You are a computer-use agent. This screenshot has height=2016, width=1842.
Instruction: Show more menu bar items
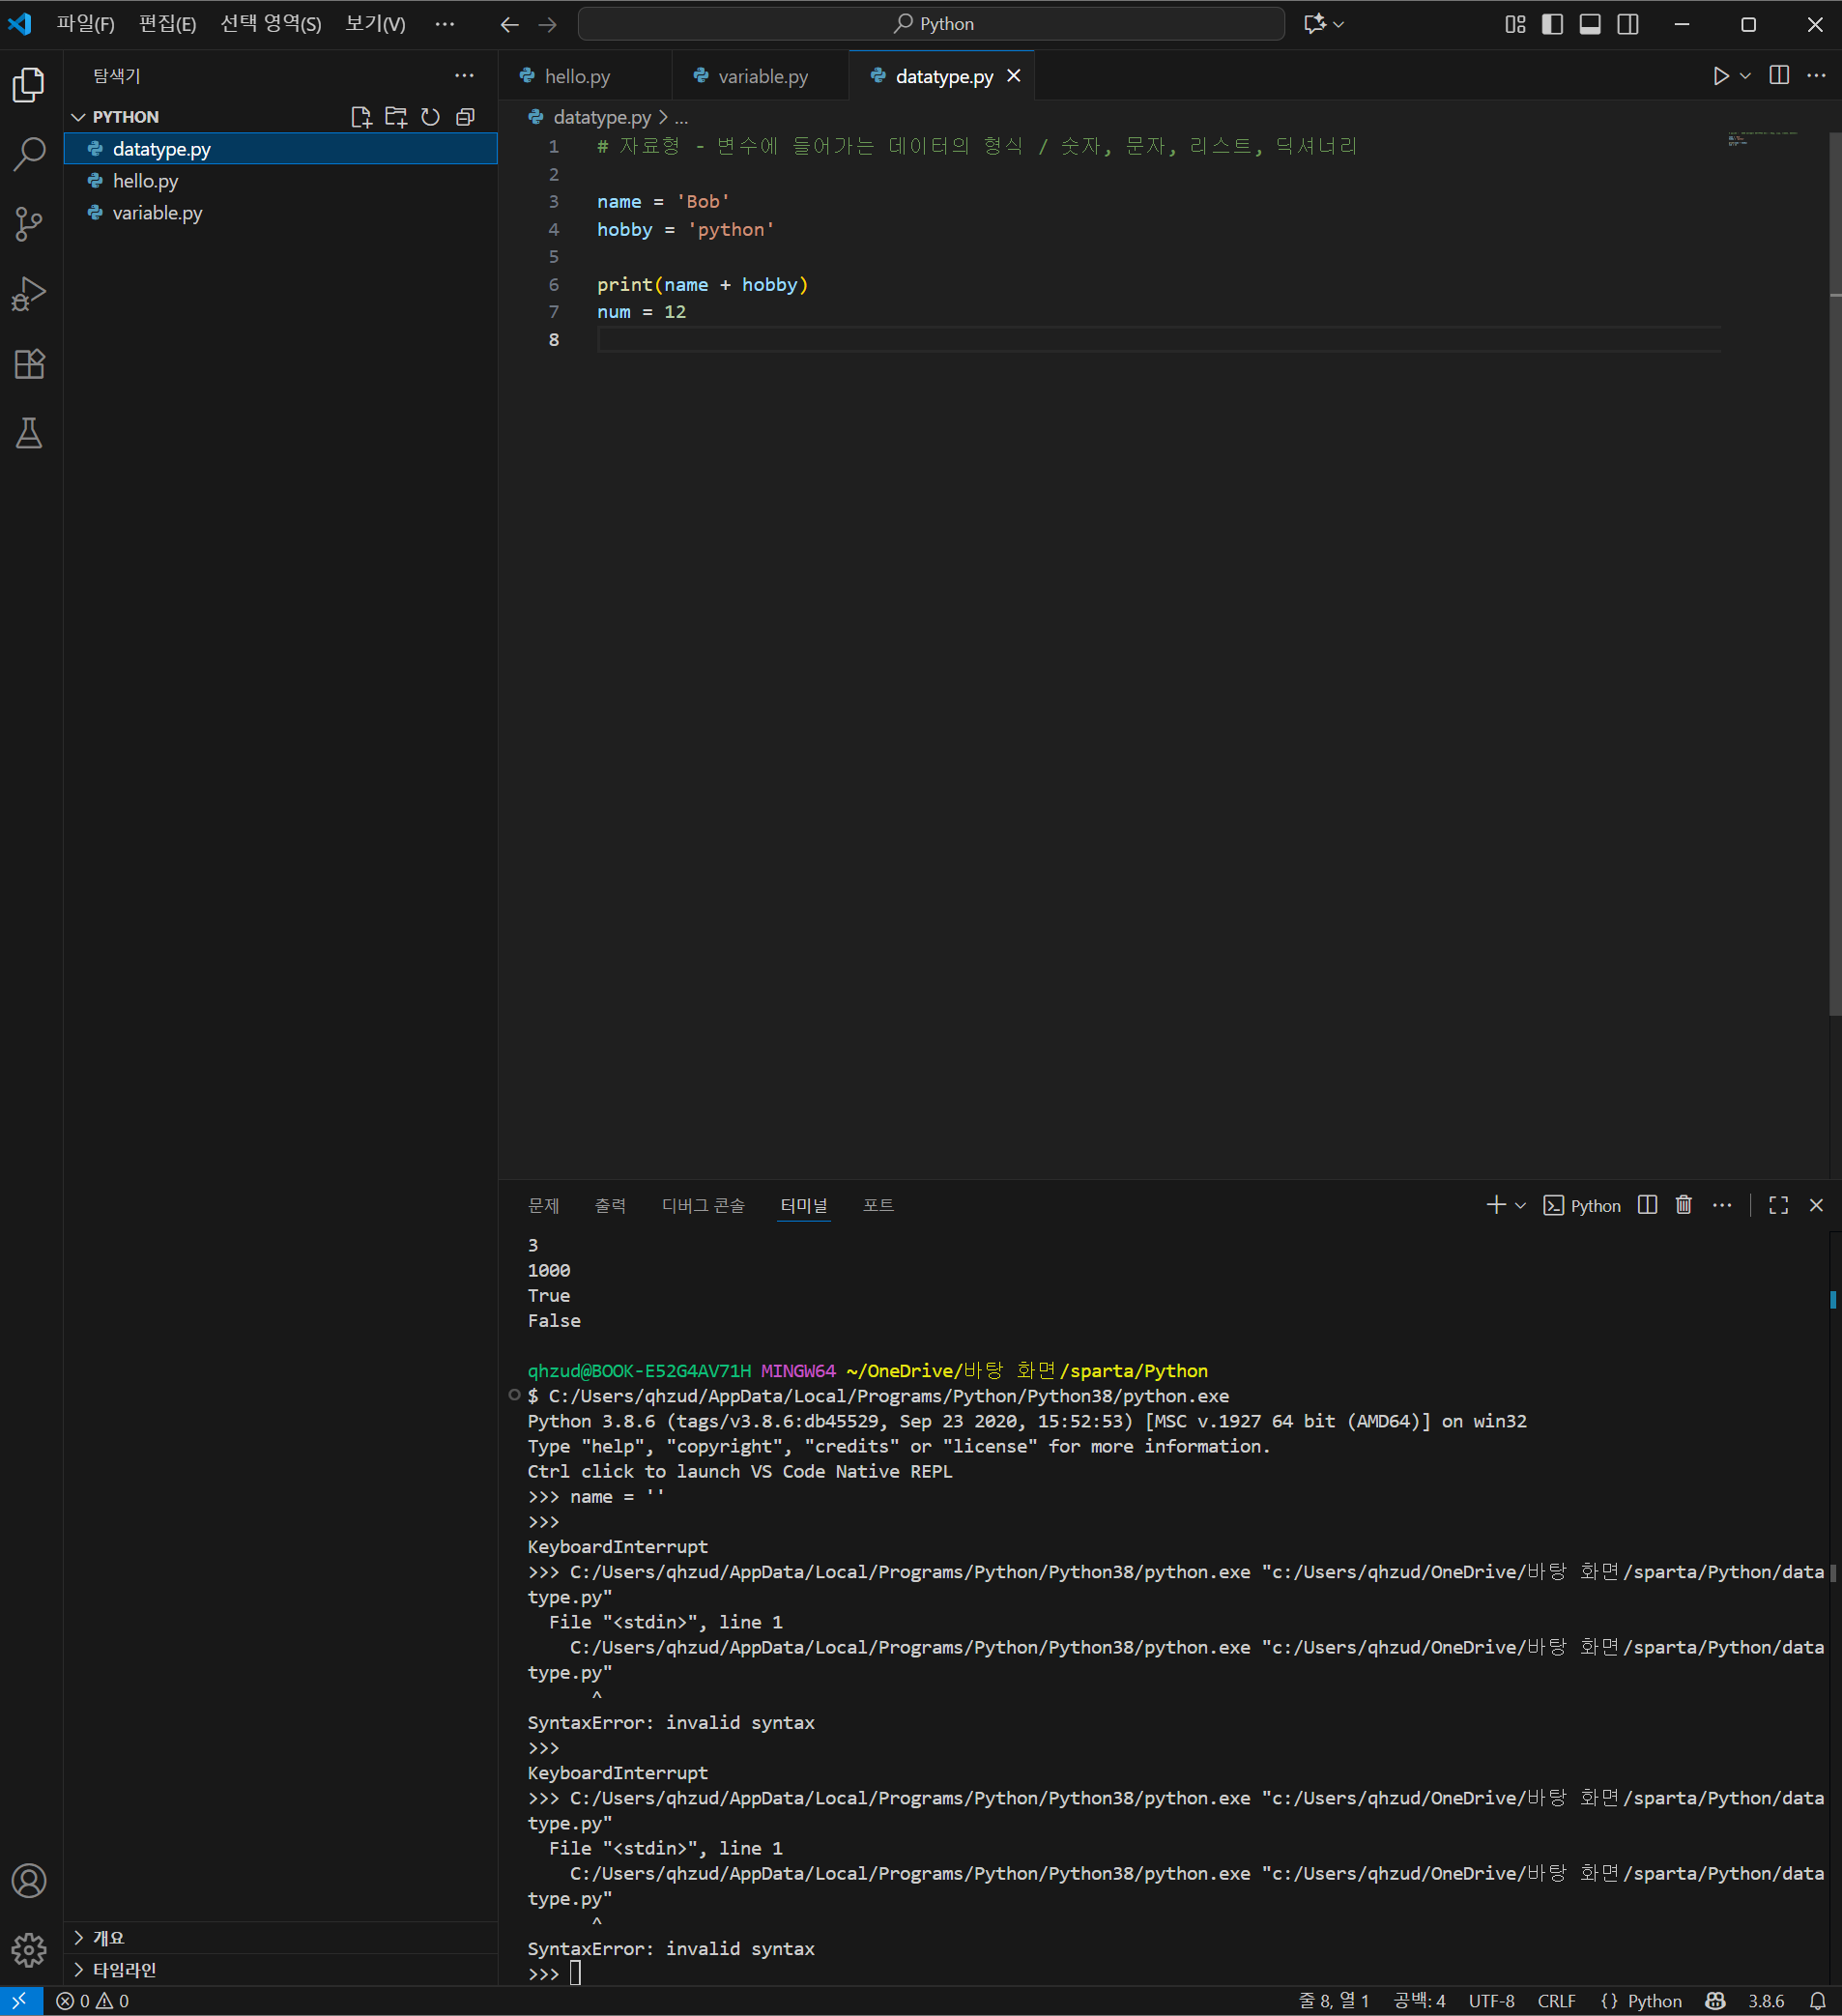pos(445,24)
